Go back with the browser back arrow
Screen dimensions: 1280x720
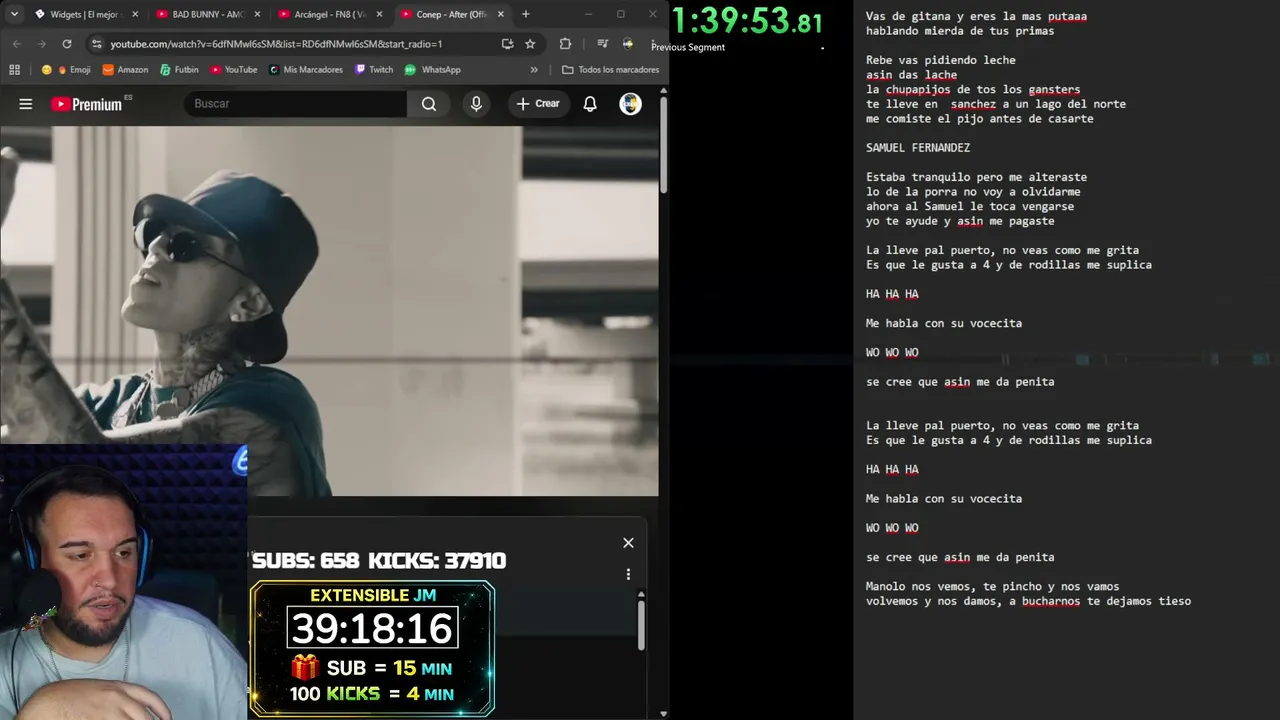16,44
